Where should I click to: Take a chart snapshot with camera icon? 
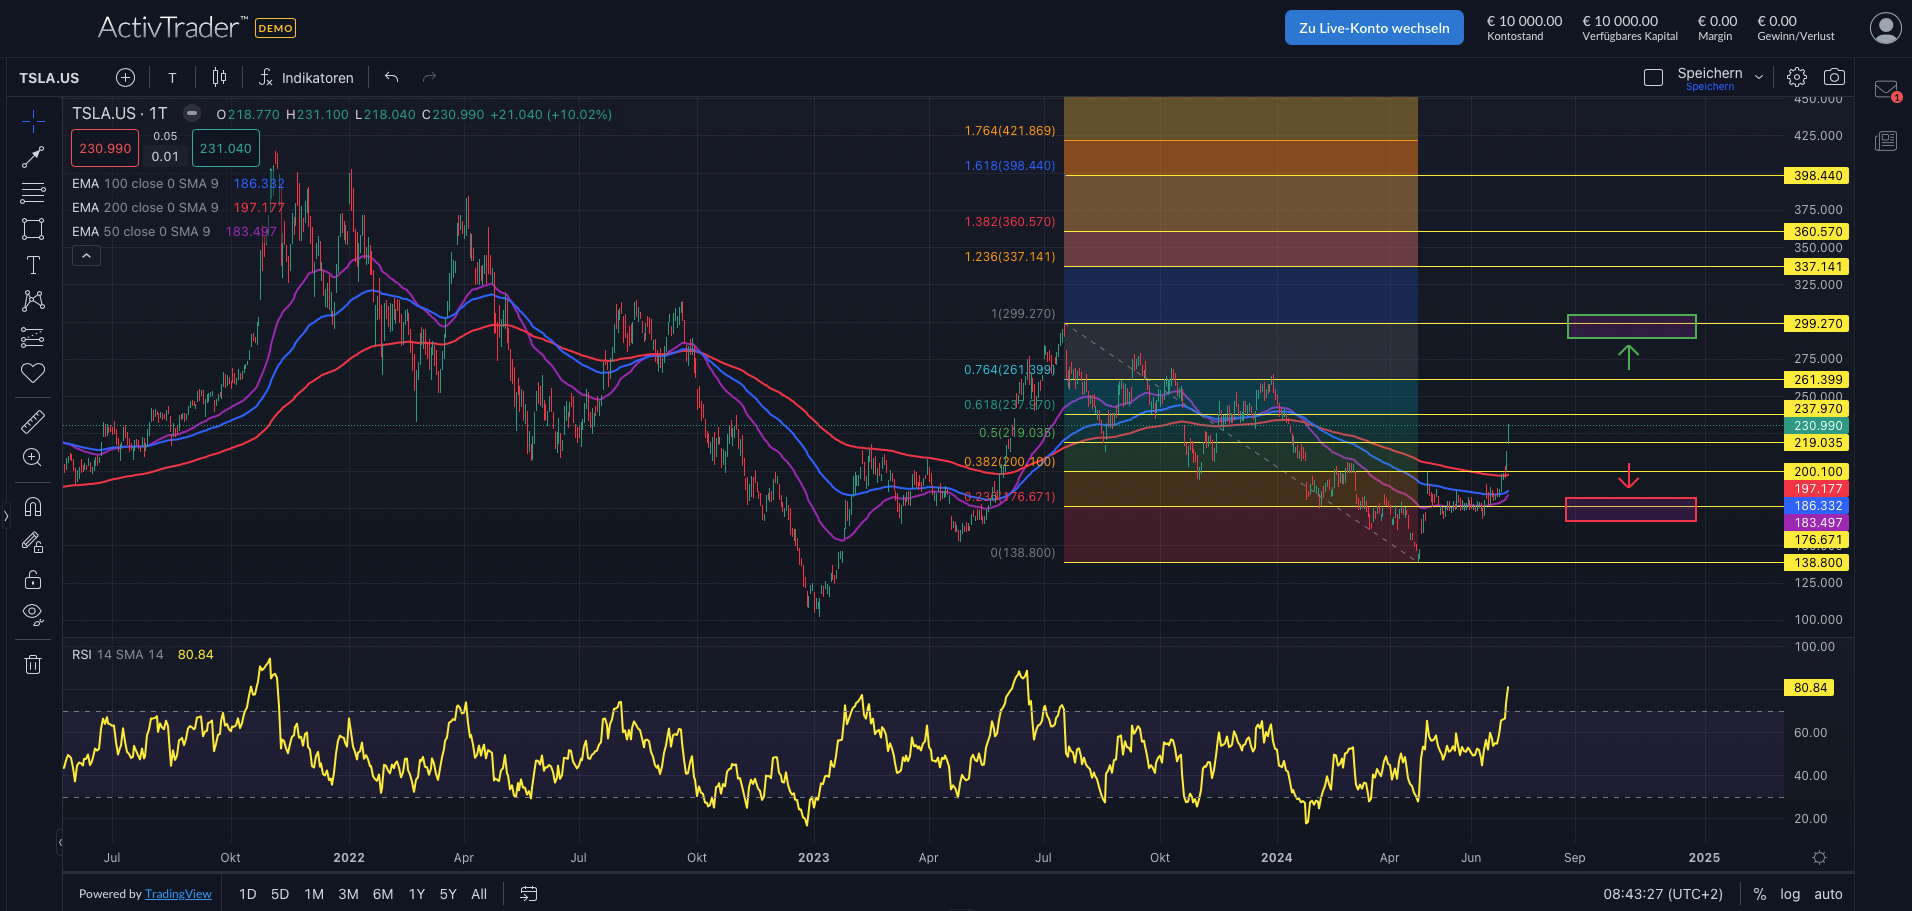click(x=1834, y=77)
